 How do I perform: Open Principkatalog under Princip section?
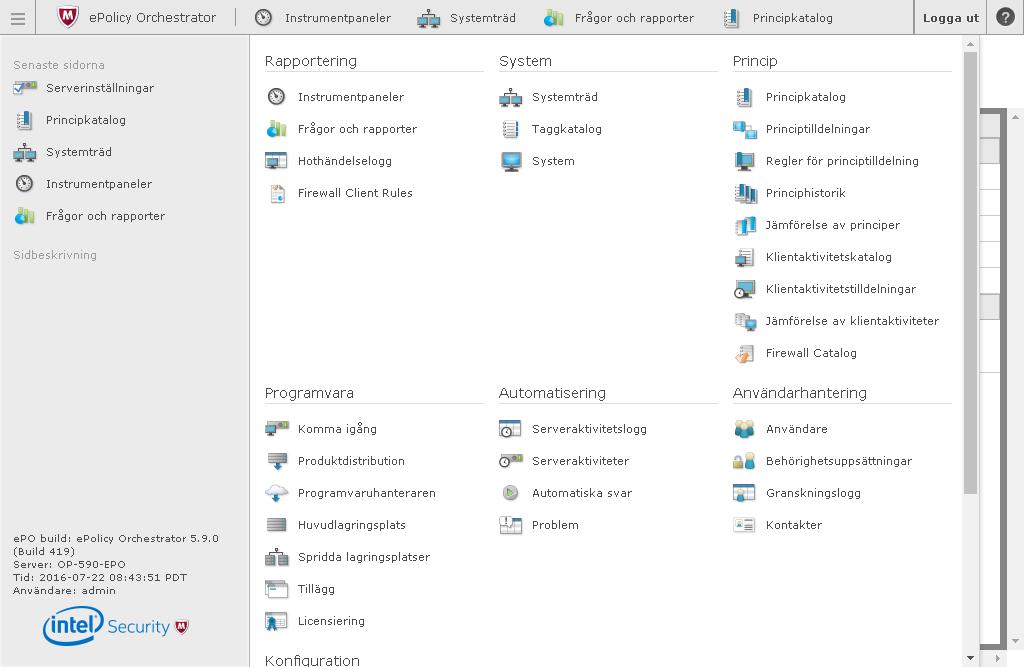point(805,97)
